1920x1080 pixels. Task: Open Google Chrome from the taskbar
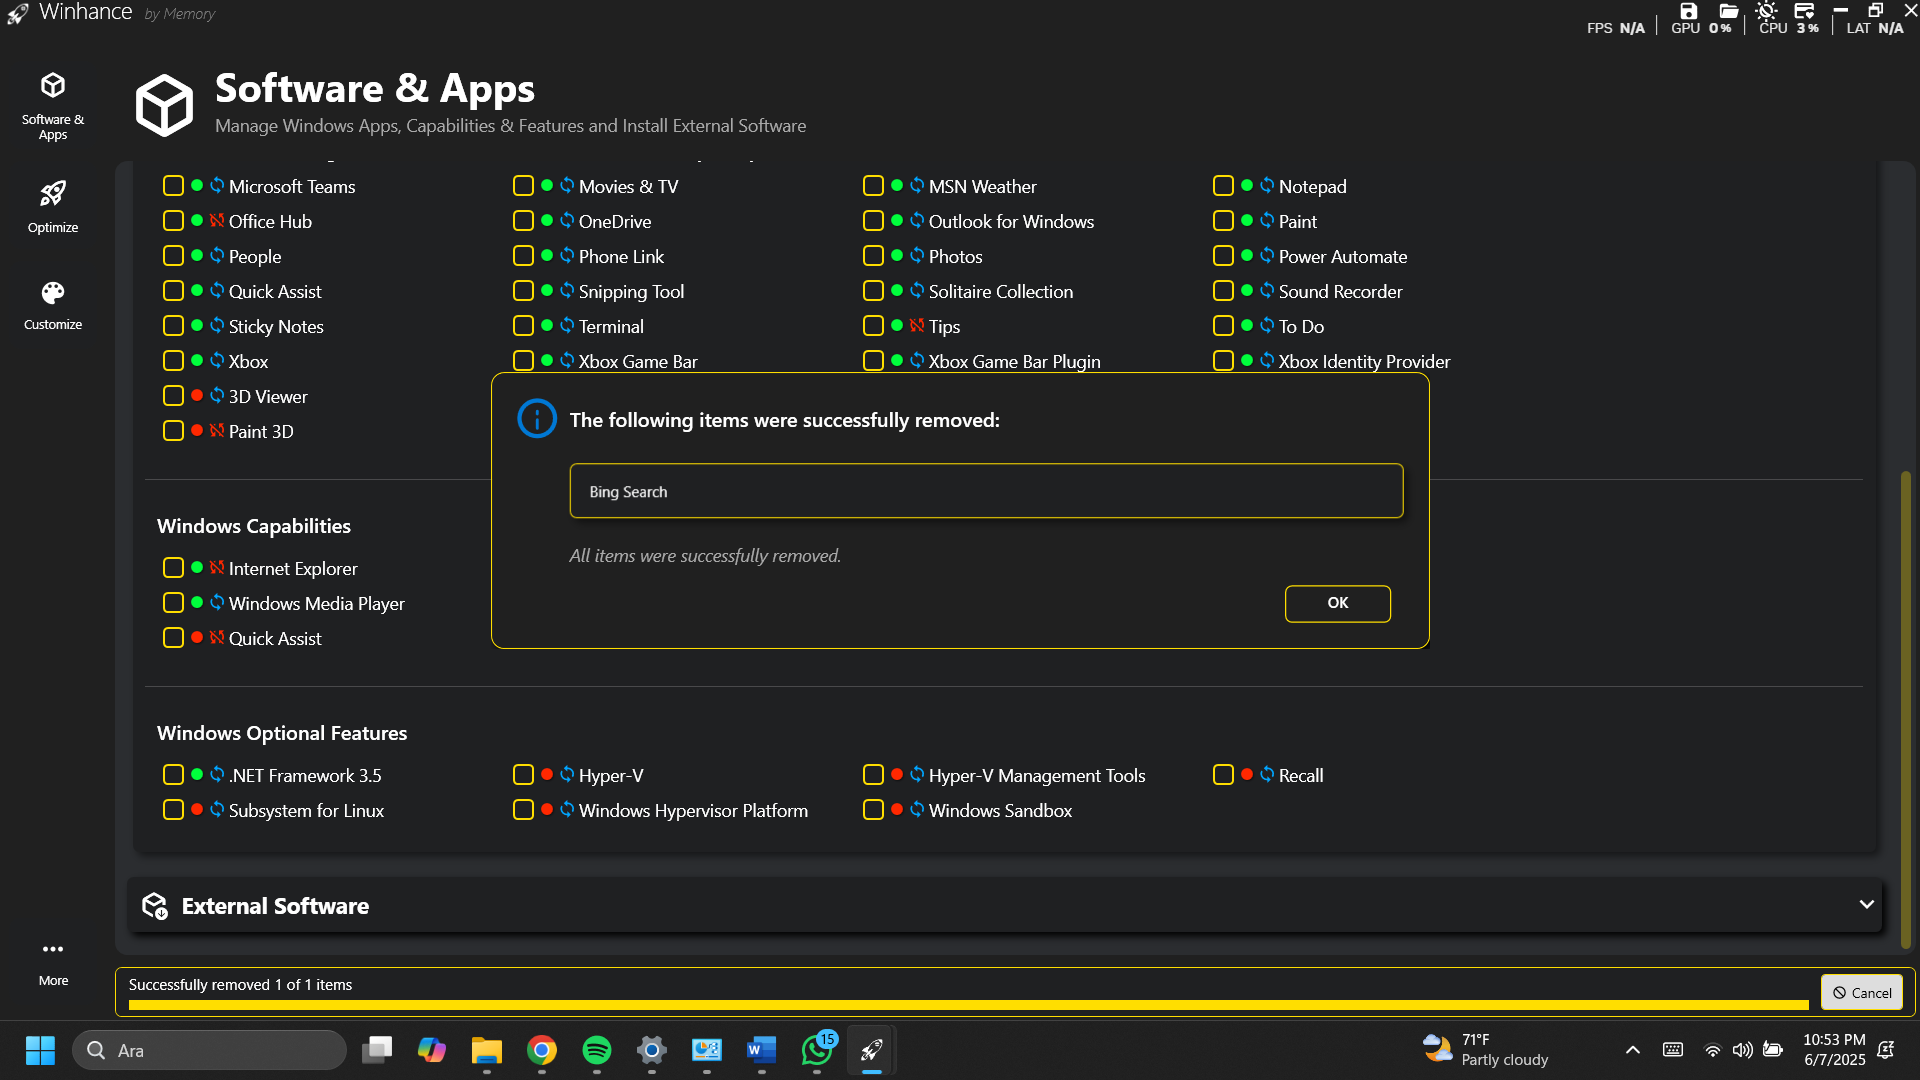(542, 1050)
